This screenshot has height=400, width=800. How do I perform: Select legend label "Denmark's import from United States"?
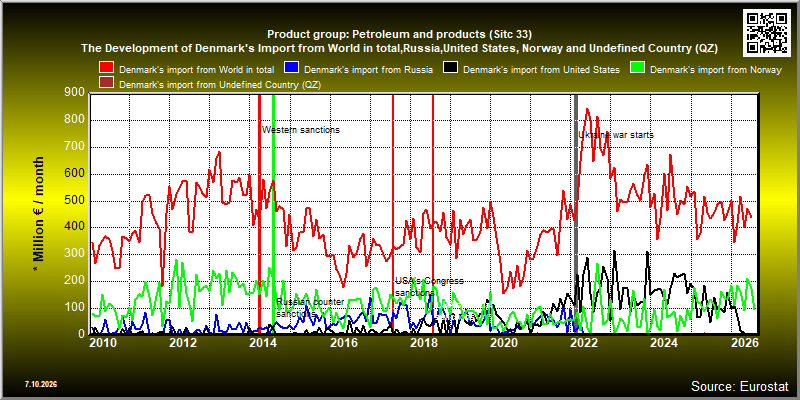click(541, 69)
